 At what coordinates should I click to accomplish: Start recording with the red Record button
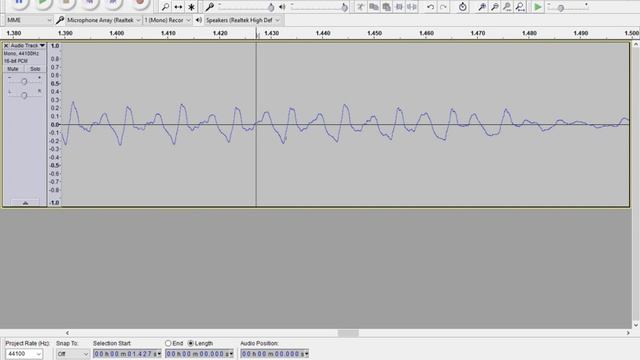[x=140, y=3]
